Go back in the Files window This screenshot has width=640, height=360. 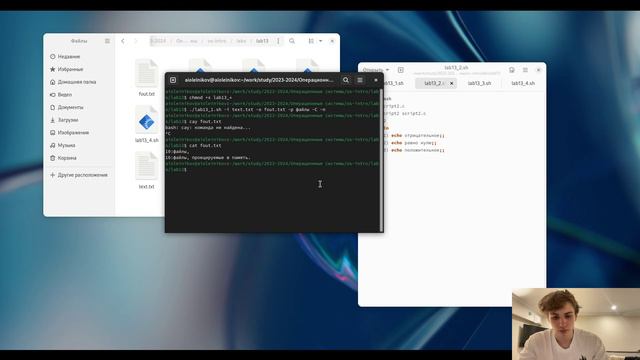123,41
